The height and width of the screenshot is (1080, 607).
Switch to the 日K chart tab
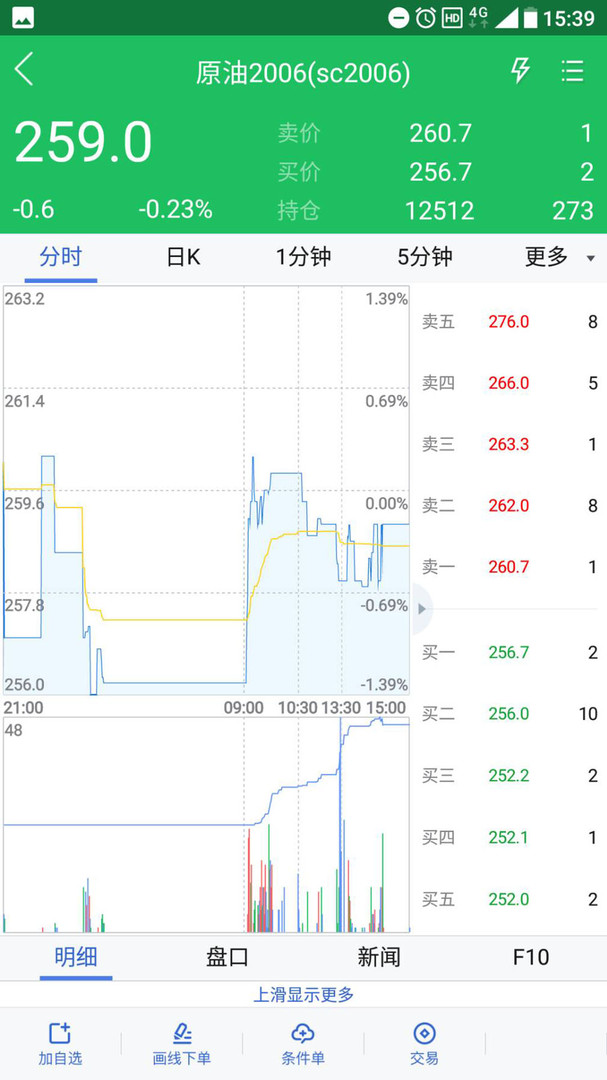183,258
